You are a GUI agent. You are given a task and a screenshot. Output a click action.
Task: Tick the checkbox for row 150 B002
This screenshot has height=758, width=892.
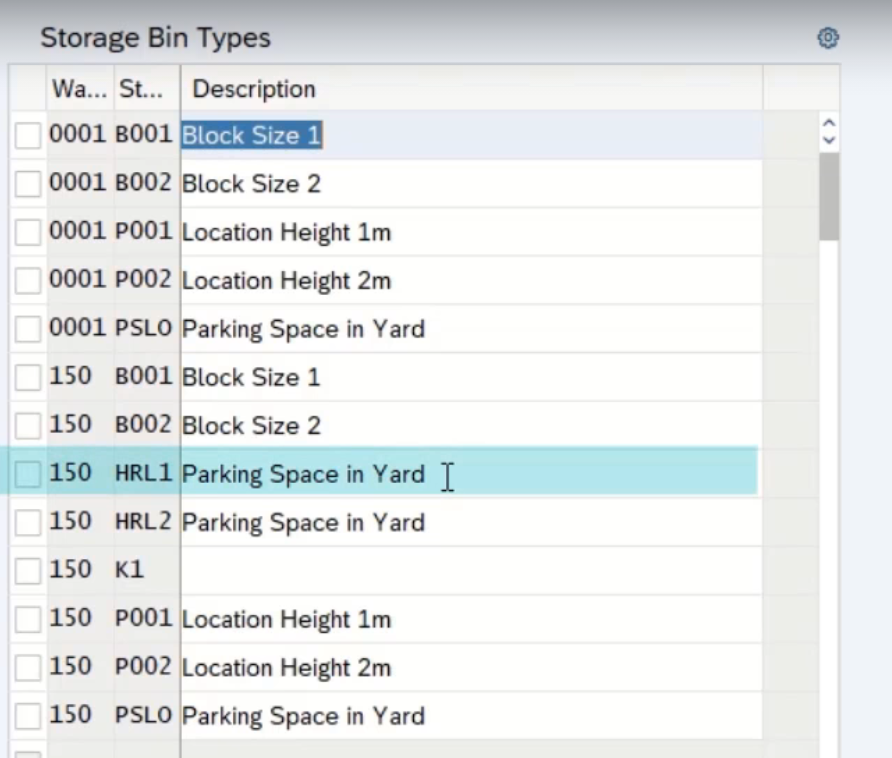28,426
